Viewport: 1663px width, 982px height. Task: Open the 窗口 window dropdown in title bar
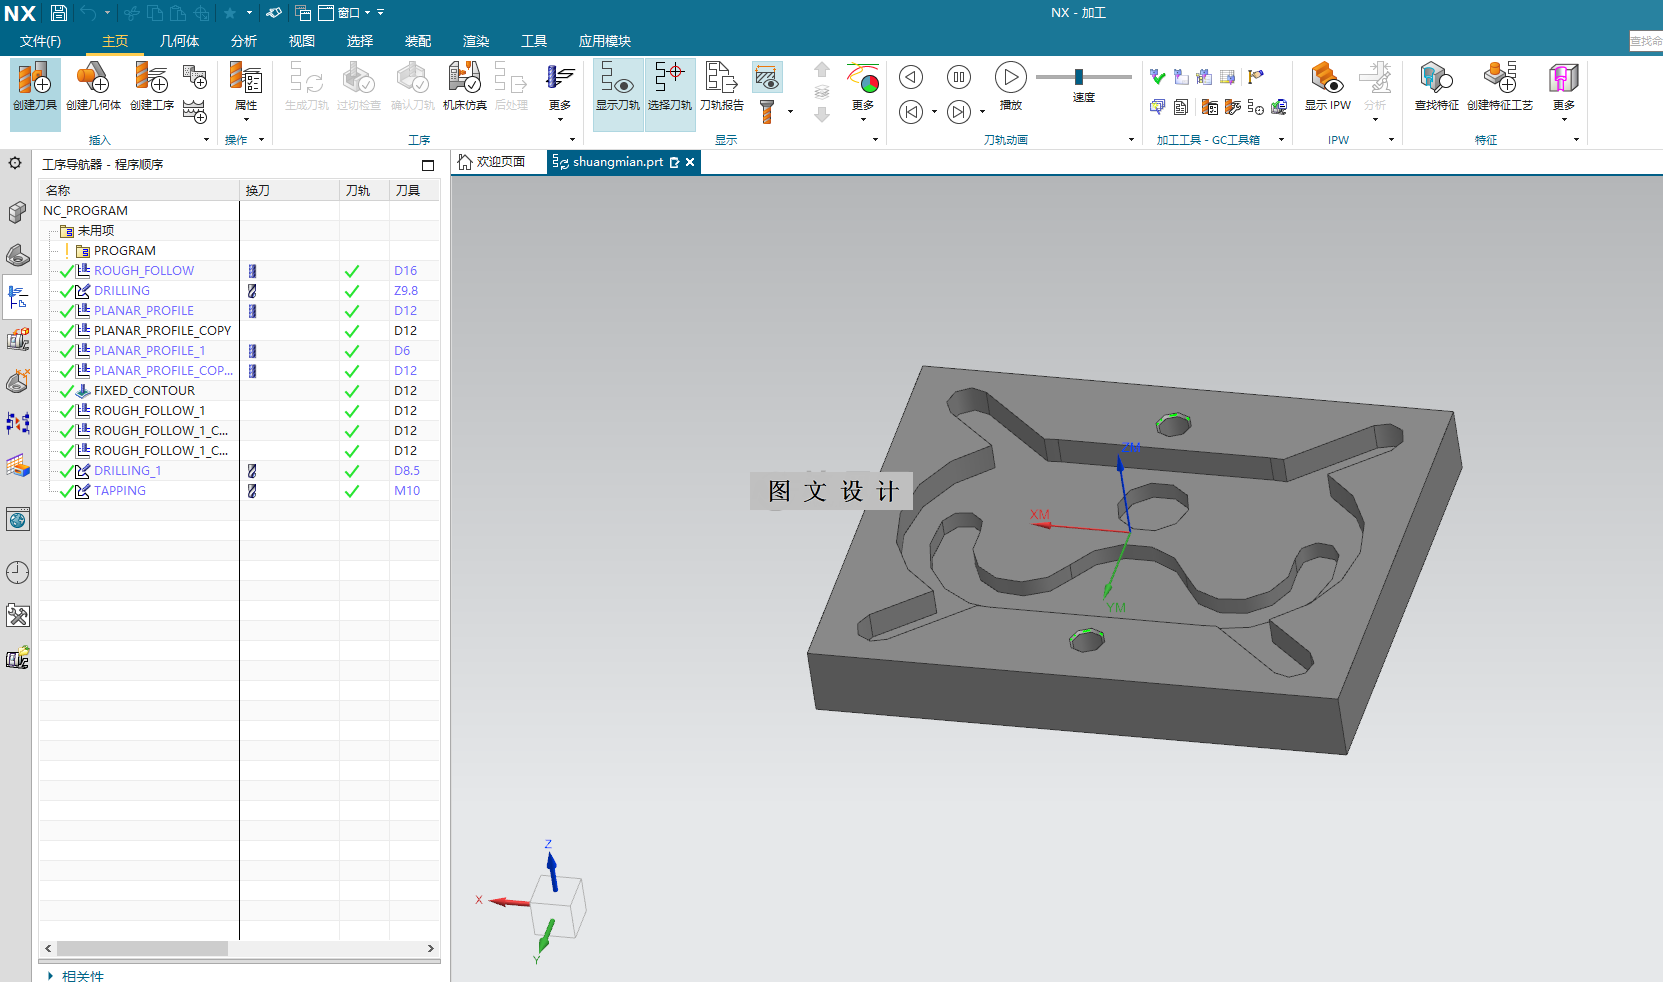coord(347,13)
